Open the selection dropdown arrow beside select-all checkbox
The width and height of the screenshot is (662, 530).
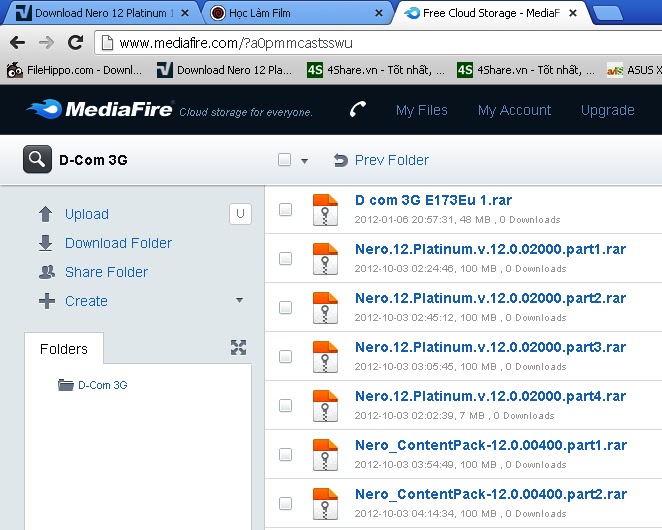pyautogui.click(x=304, y=161)
